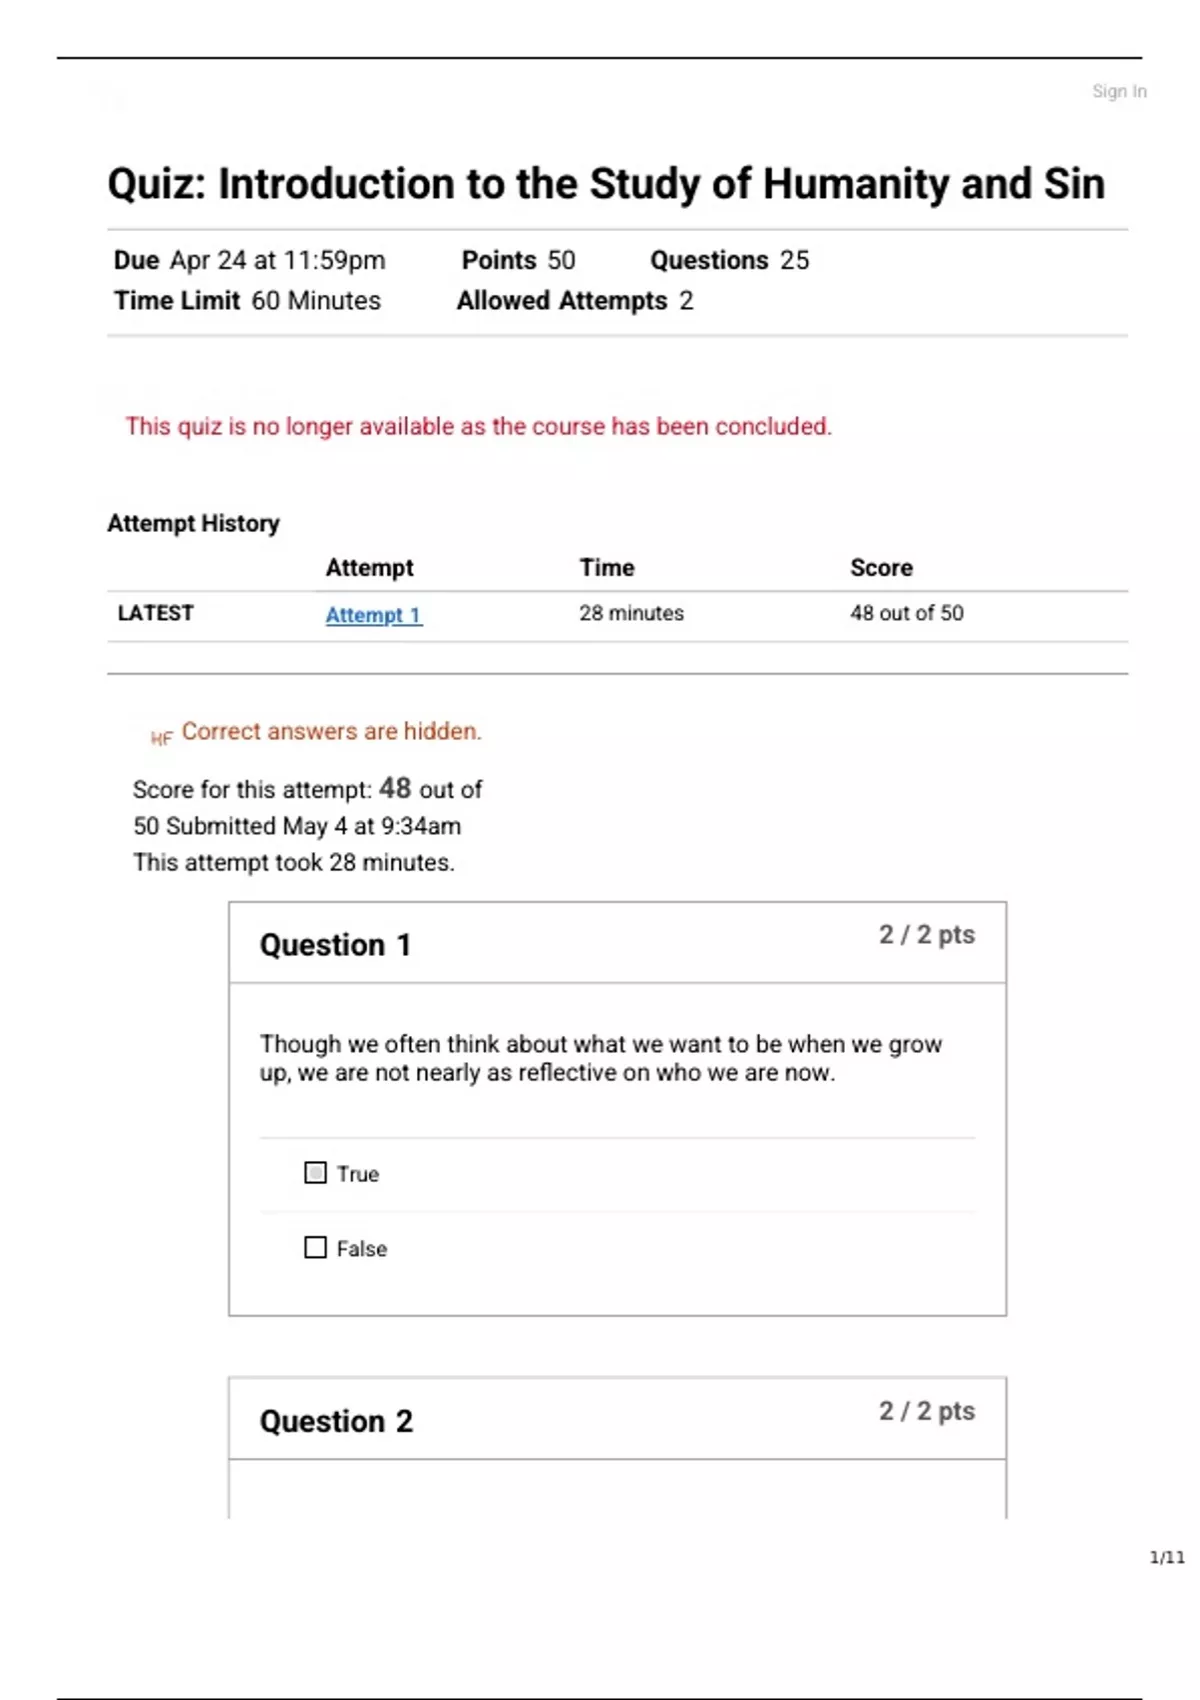Click the quiz title heading

tap(606, 184)
